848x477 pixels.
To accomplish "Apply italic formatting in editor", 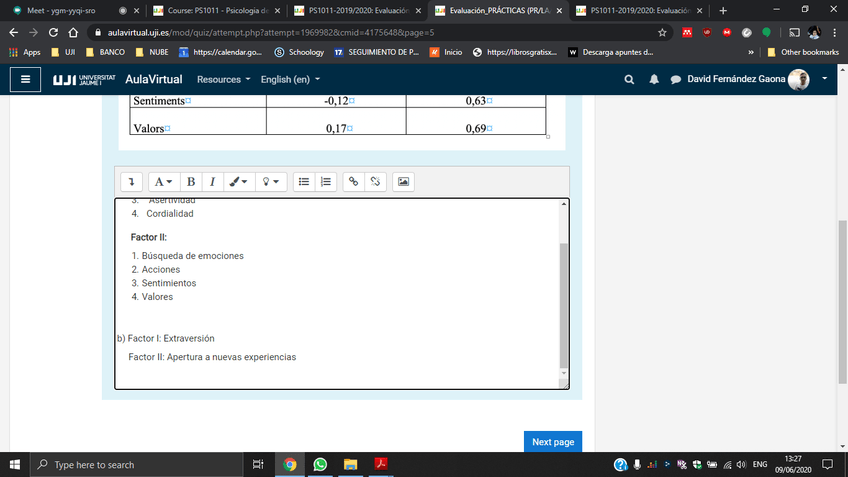I will pyautogui.click(x=213, y=182).
